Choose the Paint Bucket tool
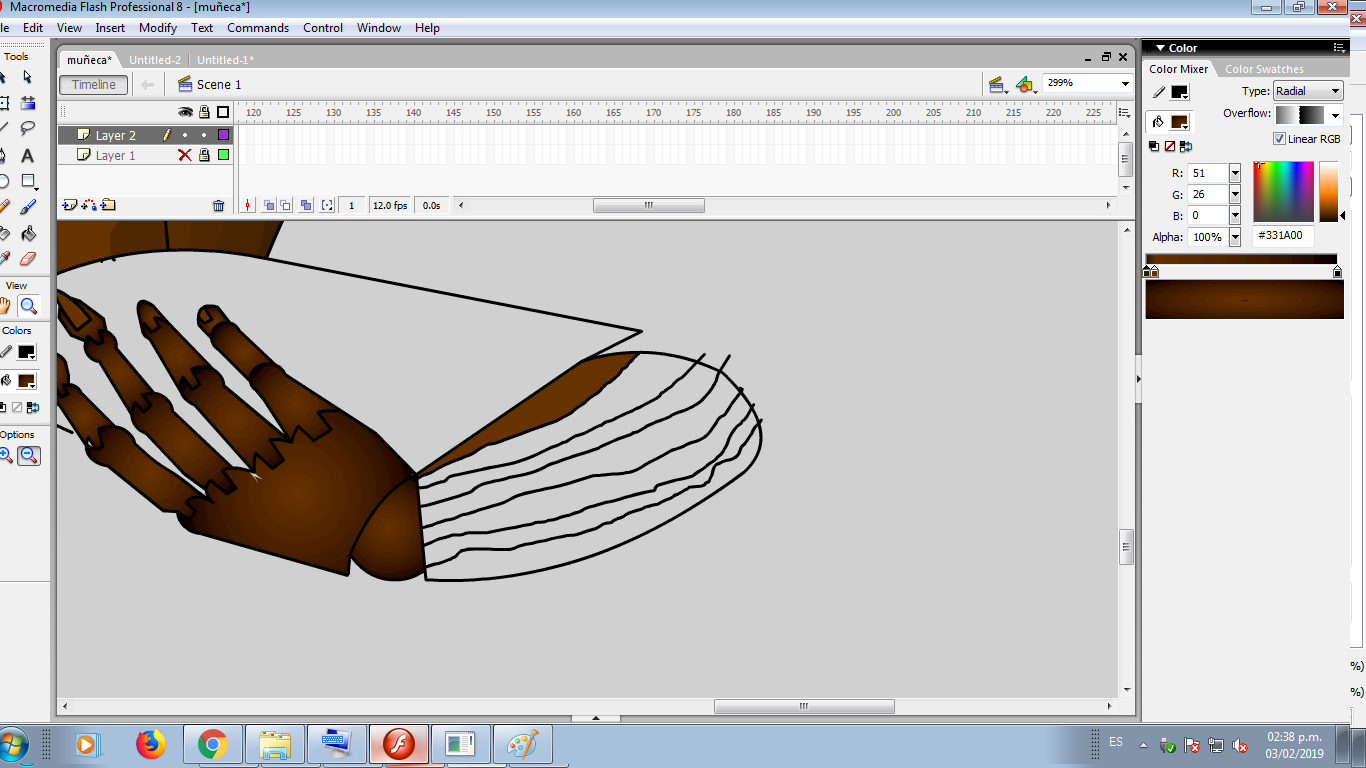Viewport: 1366px width, 768px height. click(x=28, y=233)
